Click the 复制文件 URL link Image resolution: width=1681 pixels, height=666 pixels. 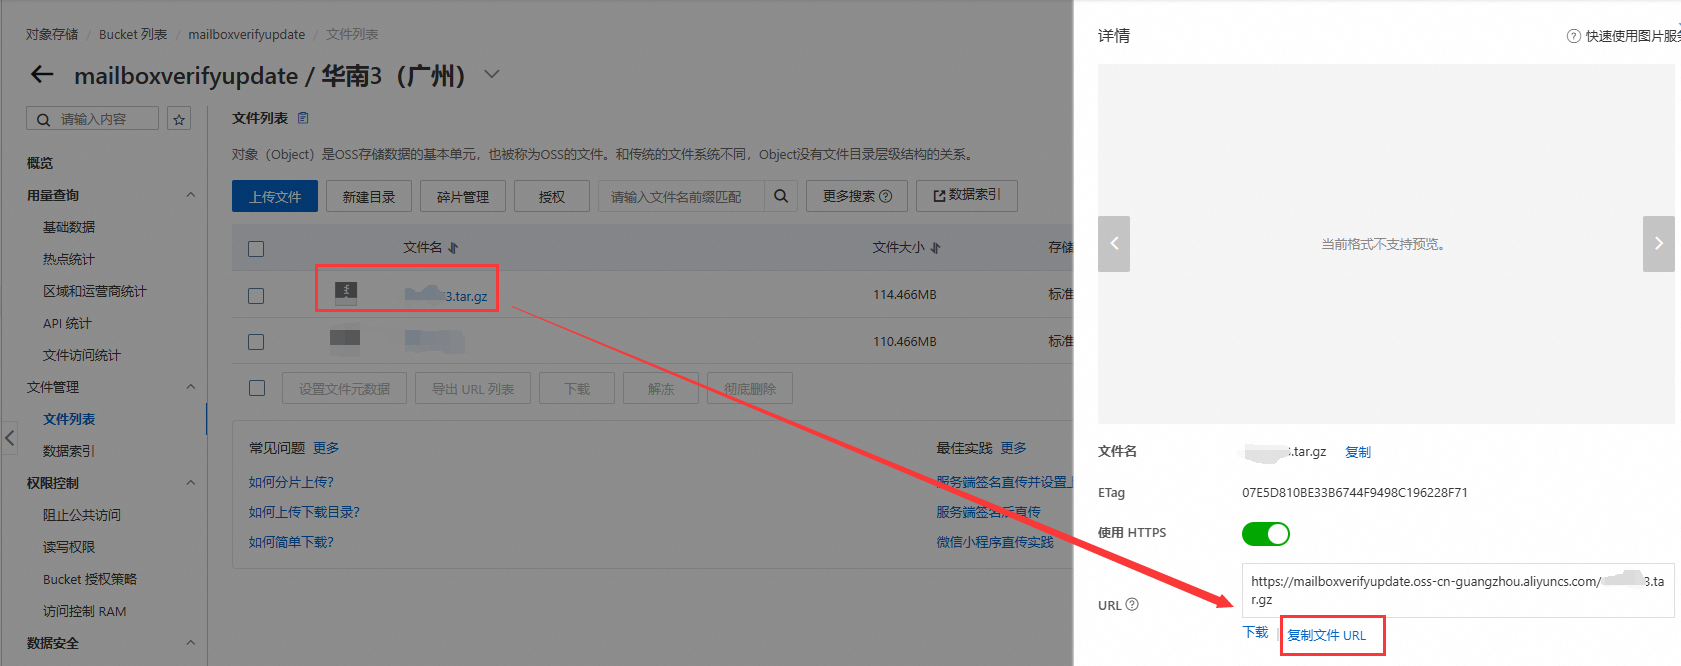tap(1326, 635)
